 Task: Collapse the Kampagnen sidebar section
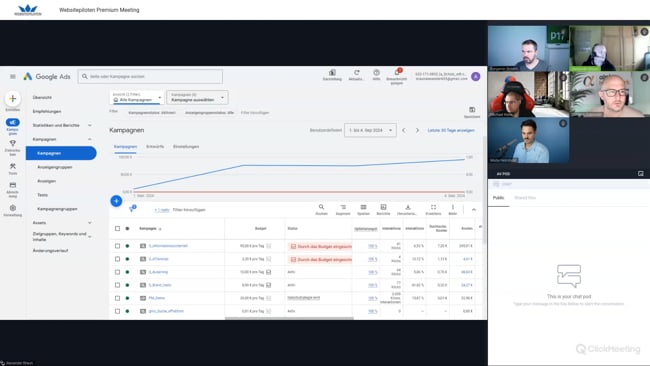(90, 139)
